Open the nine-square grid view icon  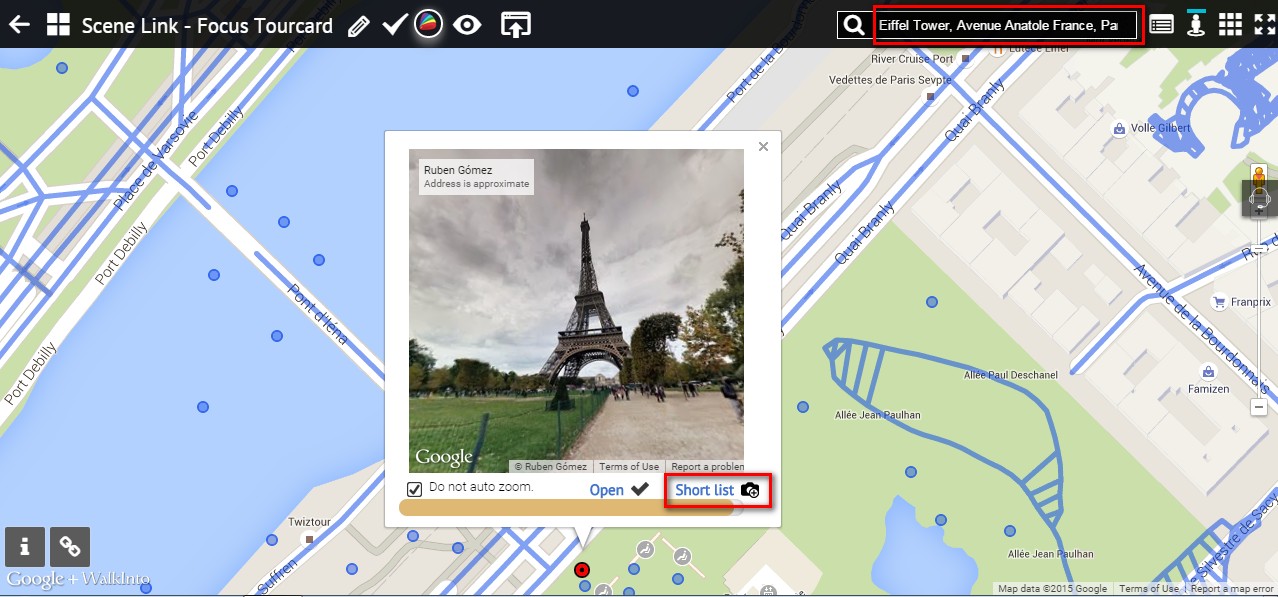[1229, 25]
